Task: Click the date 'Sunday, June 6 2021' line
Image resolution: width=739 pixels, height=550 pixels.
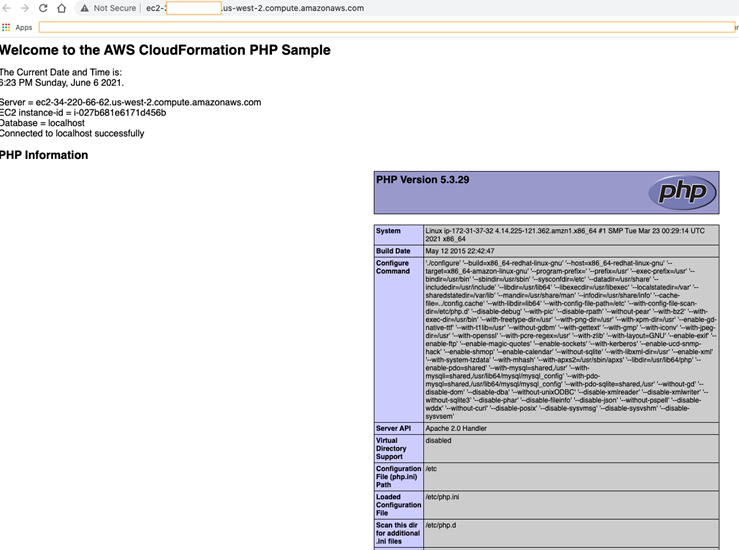Action: [62, 82]
